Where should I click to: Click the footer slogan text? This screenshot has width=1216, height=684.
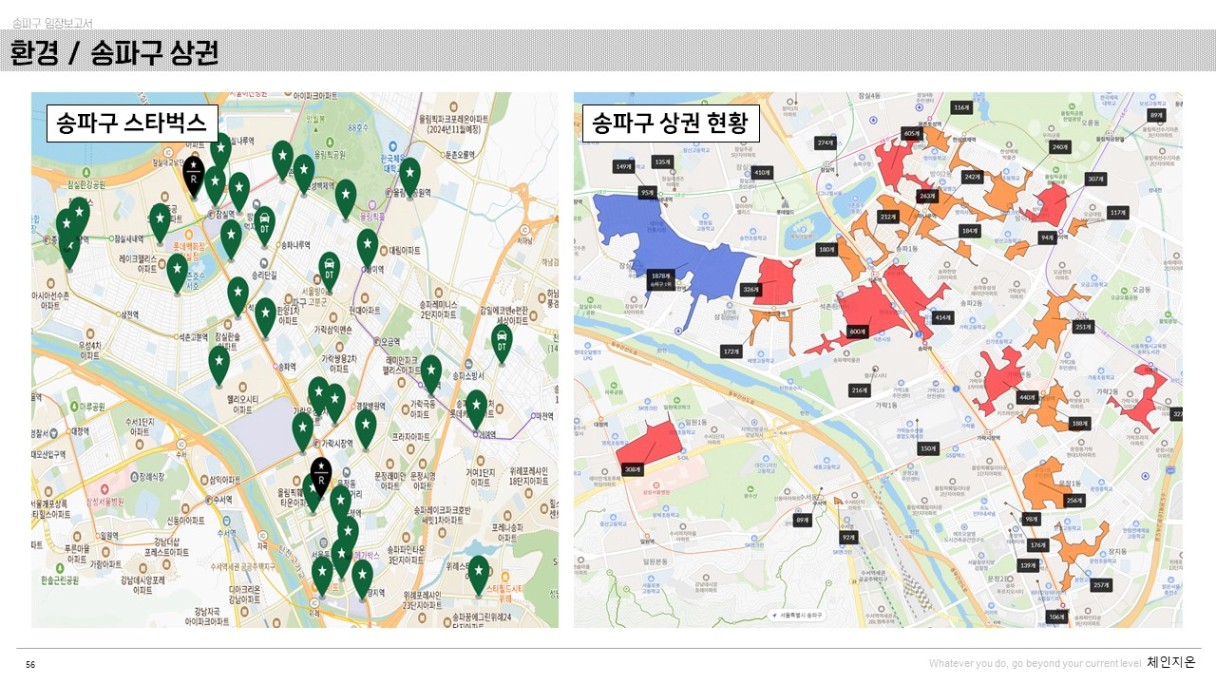(1034, 663)
